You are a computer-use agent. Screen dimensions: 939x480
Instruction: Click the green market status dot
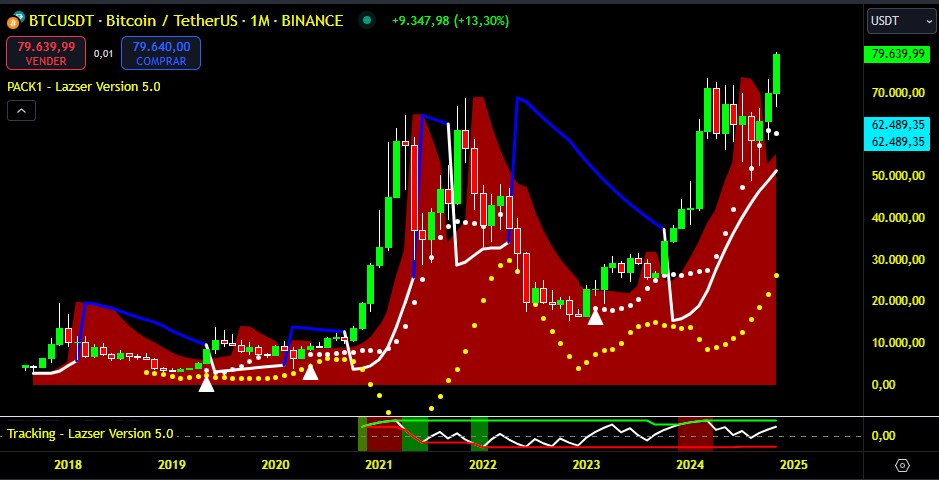pyautogui.click(x=367, y=20)
